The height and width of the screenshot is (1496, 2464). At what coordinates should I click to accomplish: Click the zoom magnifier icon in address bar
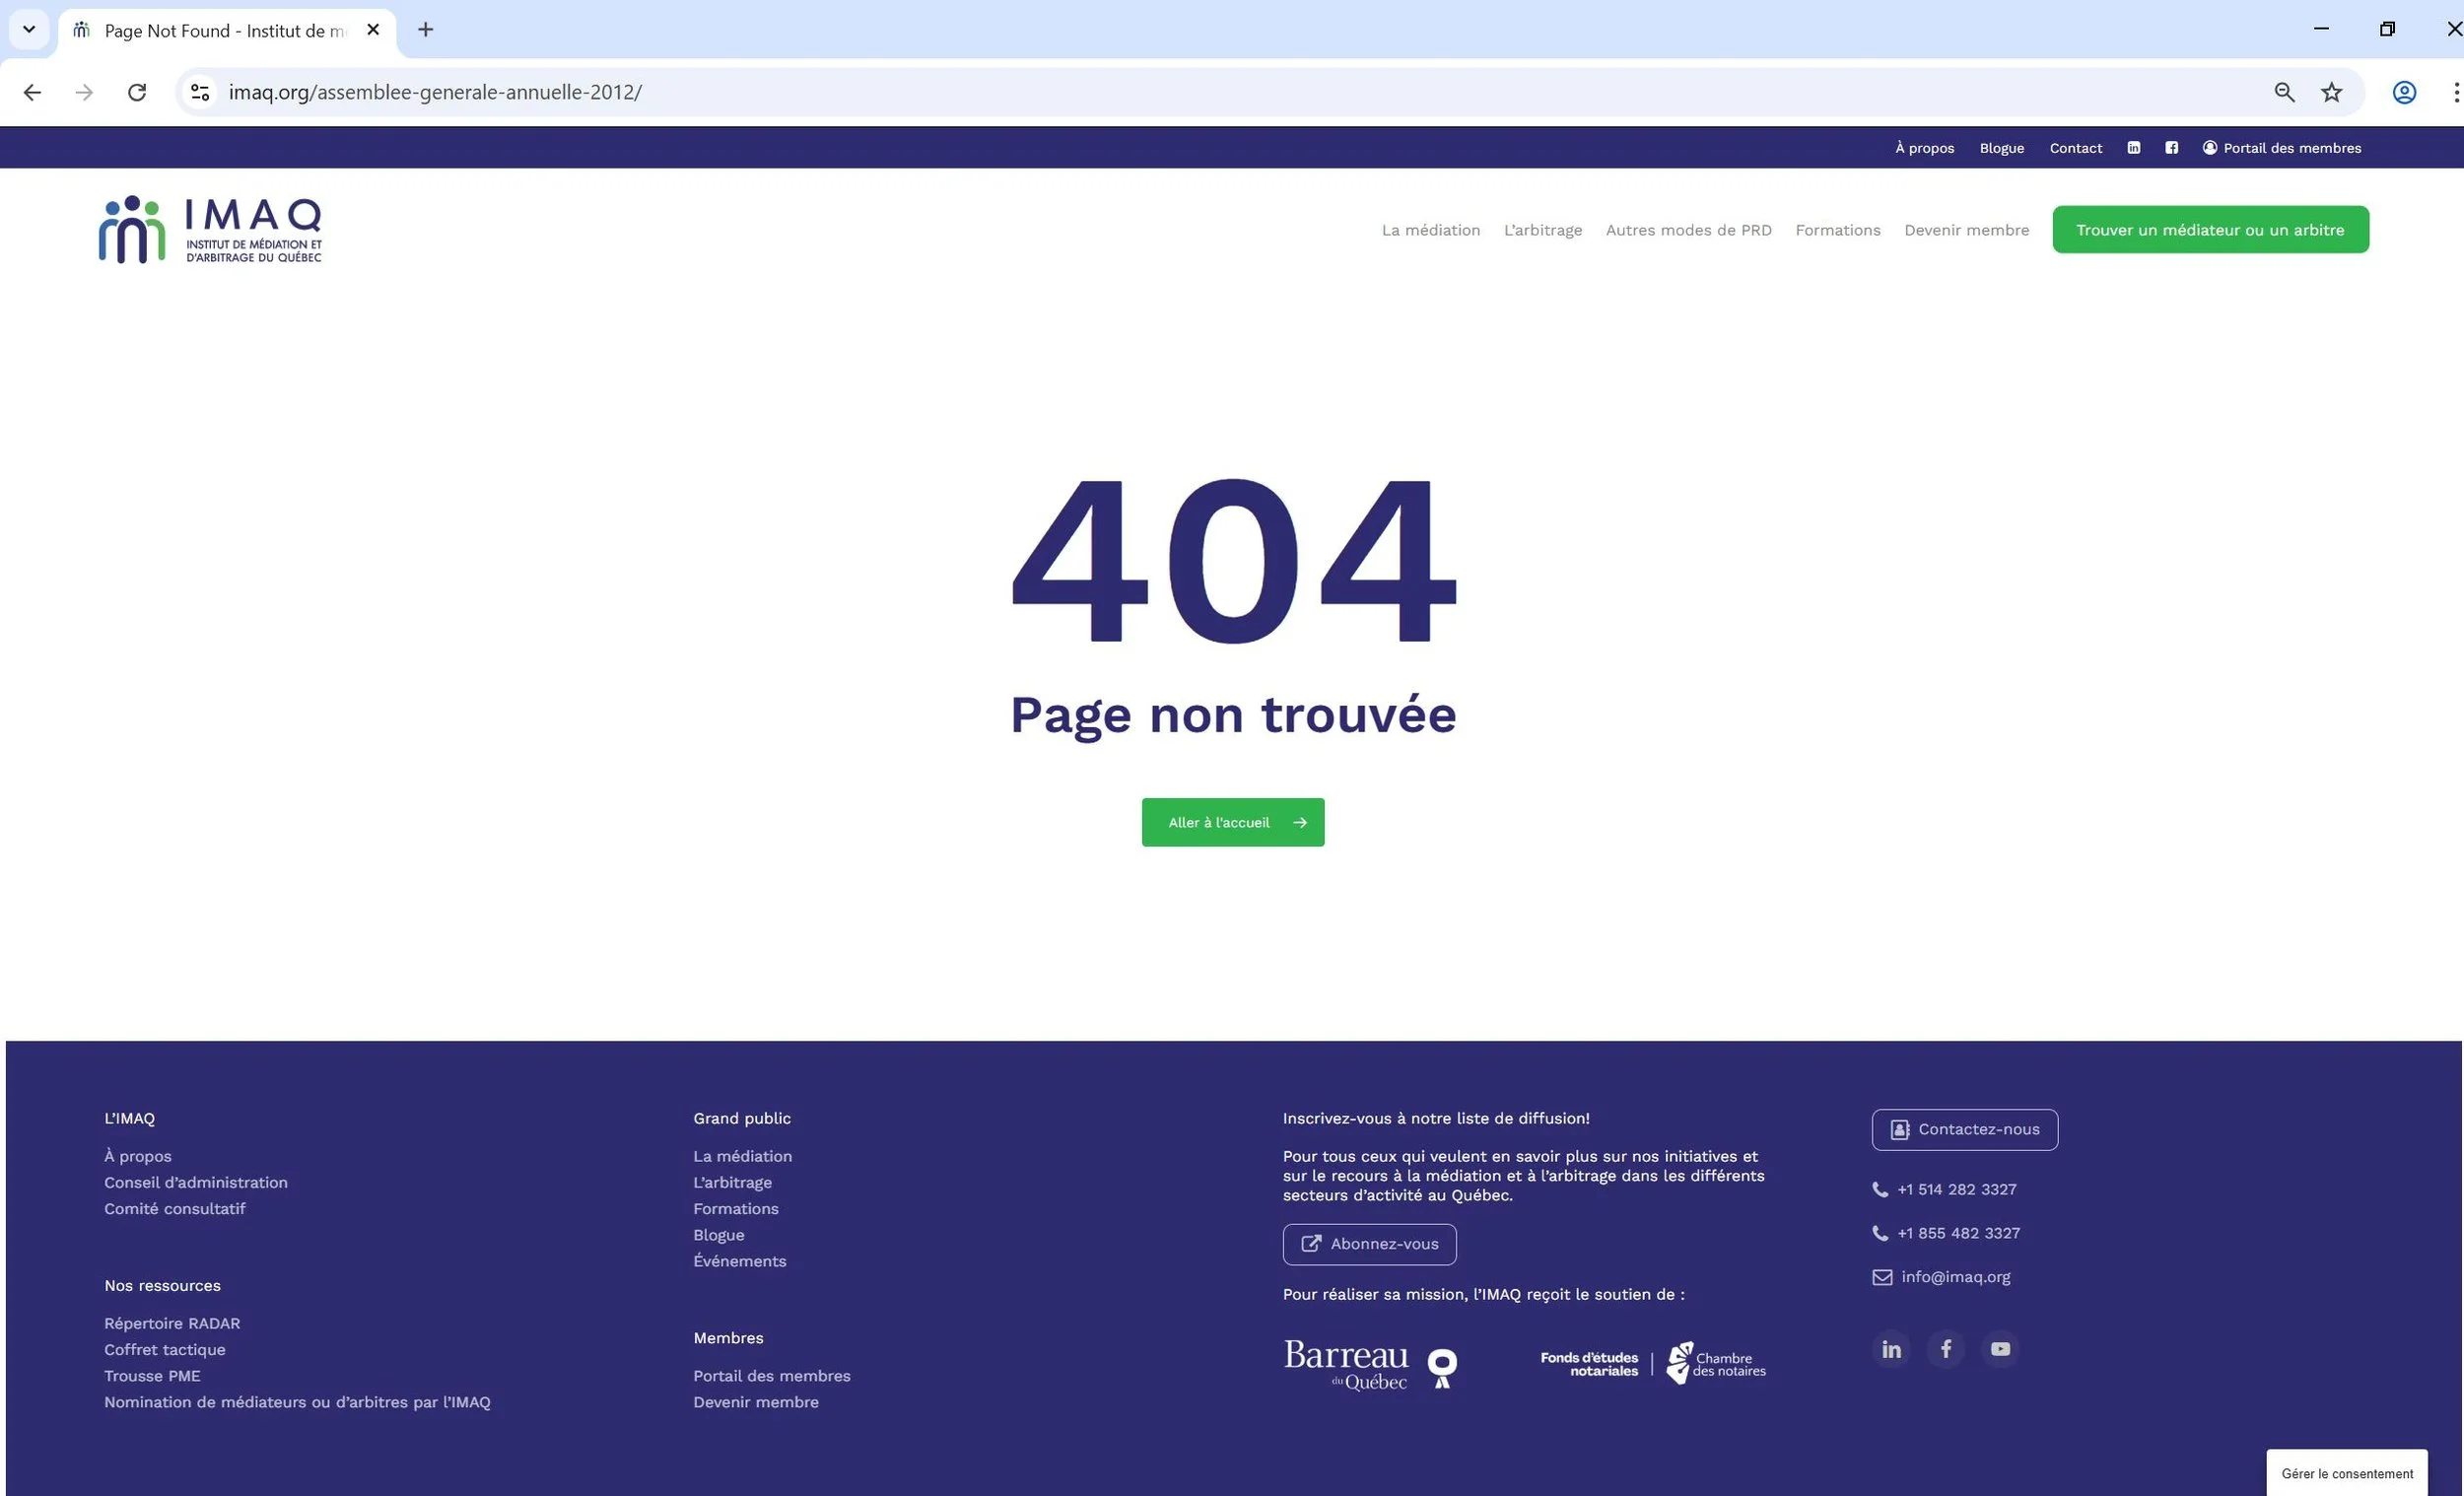pyautogui.click(x=2284, y=92)
